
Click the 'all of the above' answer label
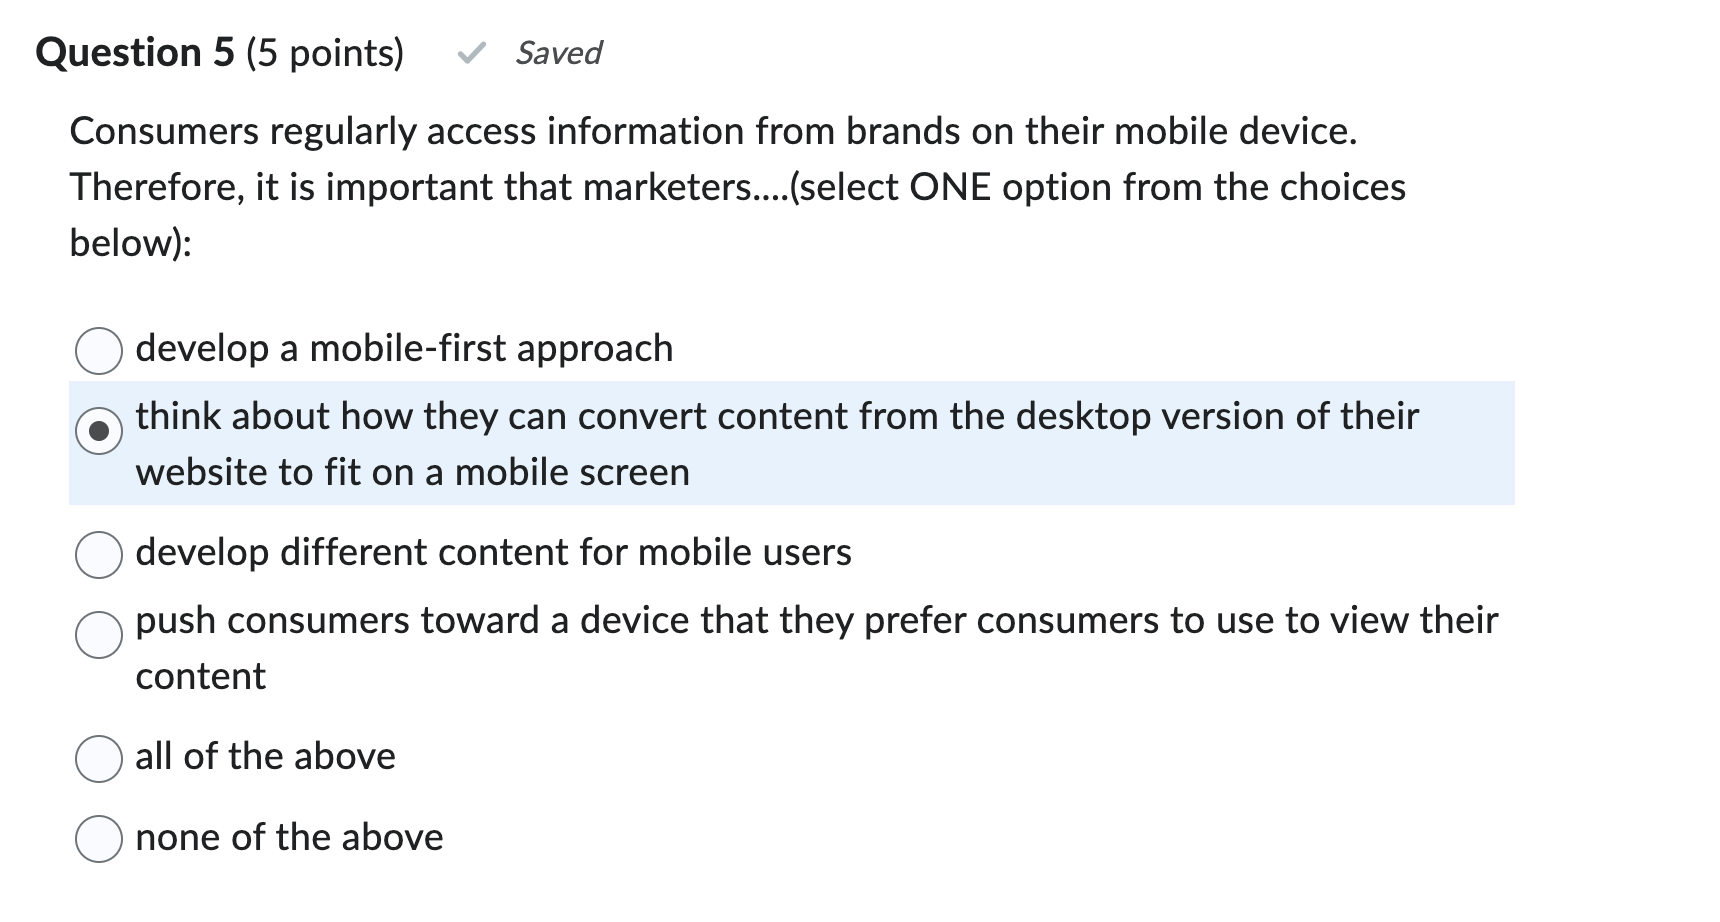264,757
